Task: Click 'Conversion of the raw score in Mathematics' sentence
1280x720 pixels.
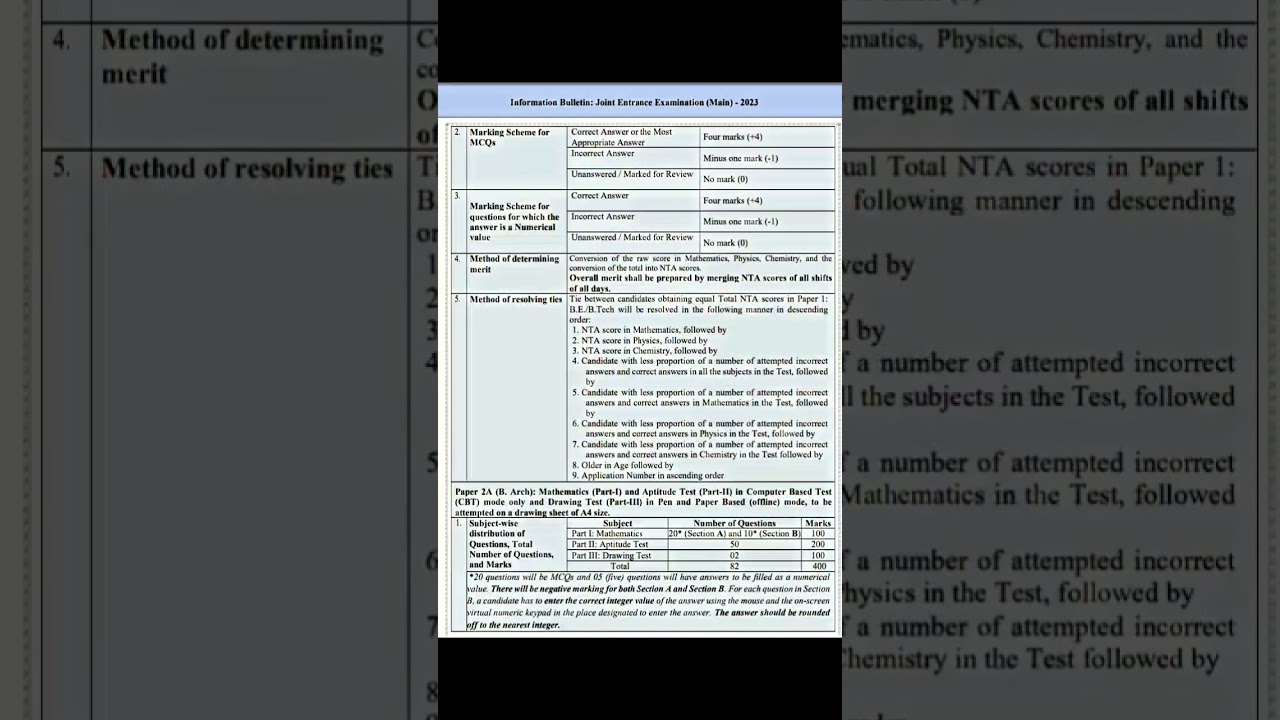Action: pyautogui.click(x=700, y=263)
